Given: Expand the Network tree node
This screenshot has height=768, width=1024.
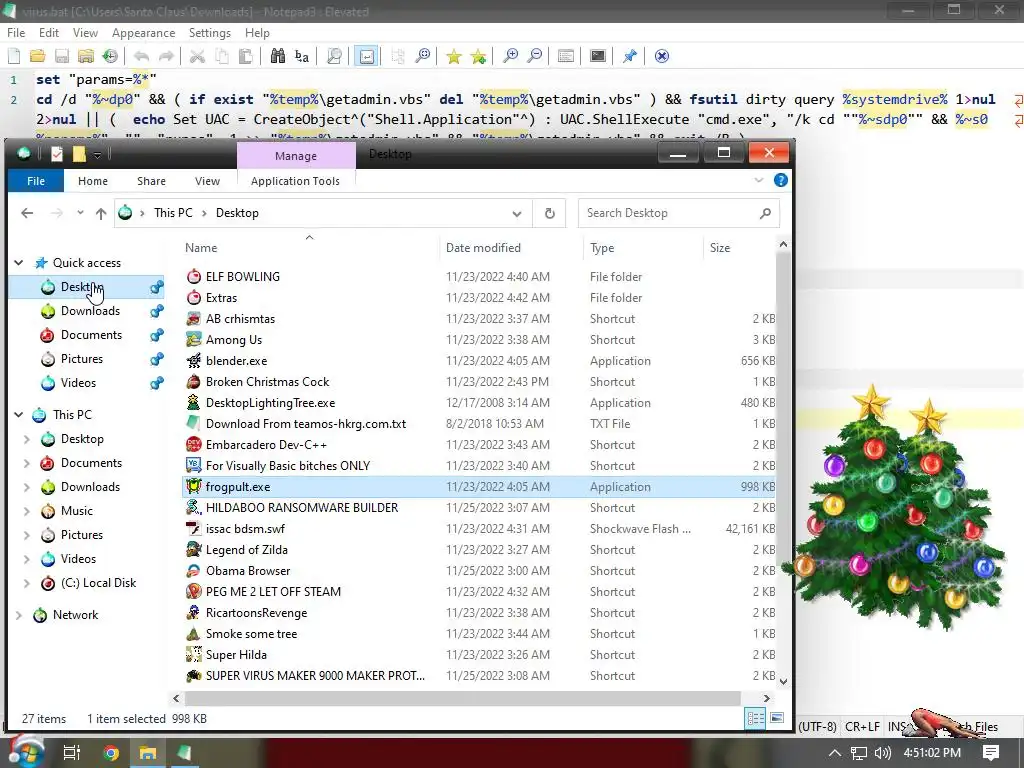Looking at the screenshot, I should pos(19,615).
